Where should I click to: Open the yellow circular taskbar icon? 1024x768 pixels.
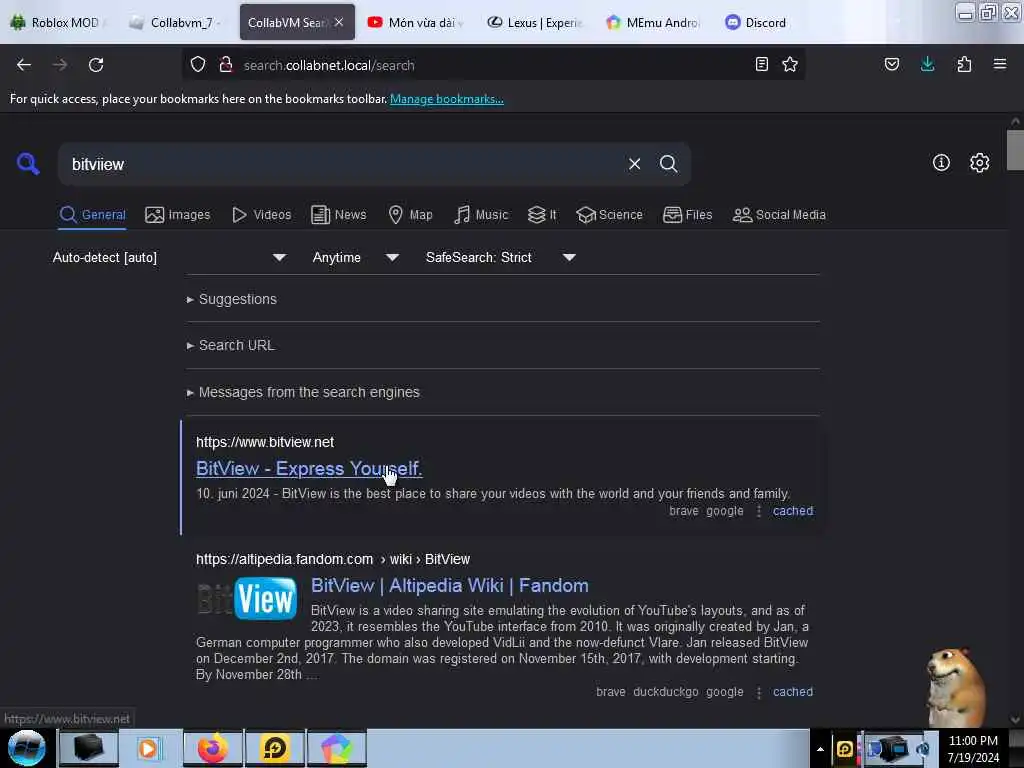click(275, 748)
